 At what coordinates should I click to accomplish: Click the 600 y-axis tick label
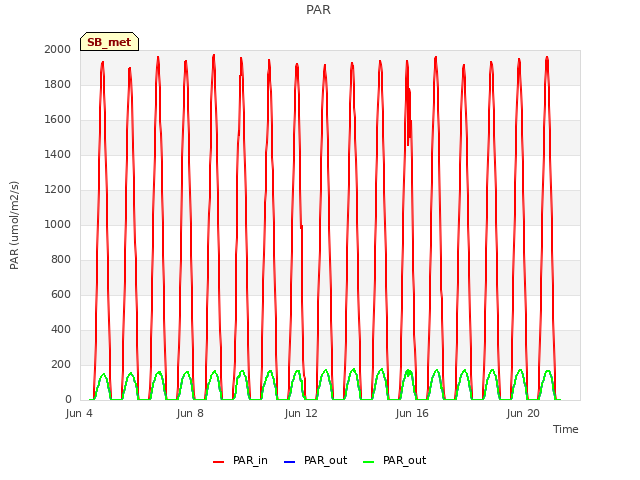(61, 294)
